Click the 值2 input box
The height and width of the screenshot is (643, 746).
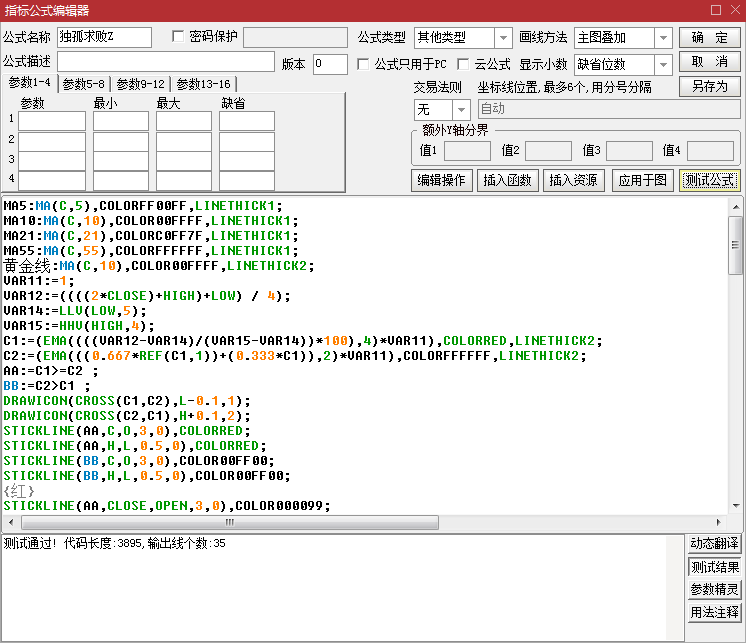548,151
